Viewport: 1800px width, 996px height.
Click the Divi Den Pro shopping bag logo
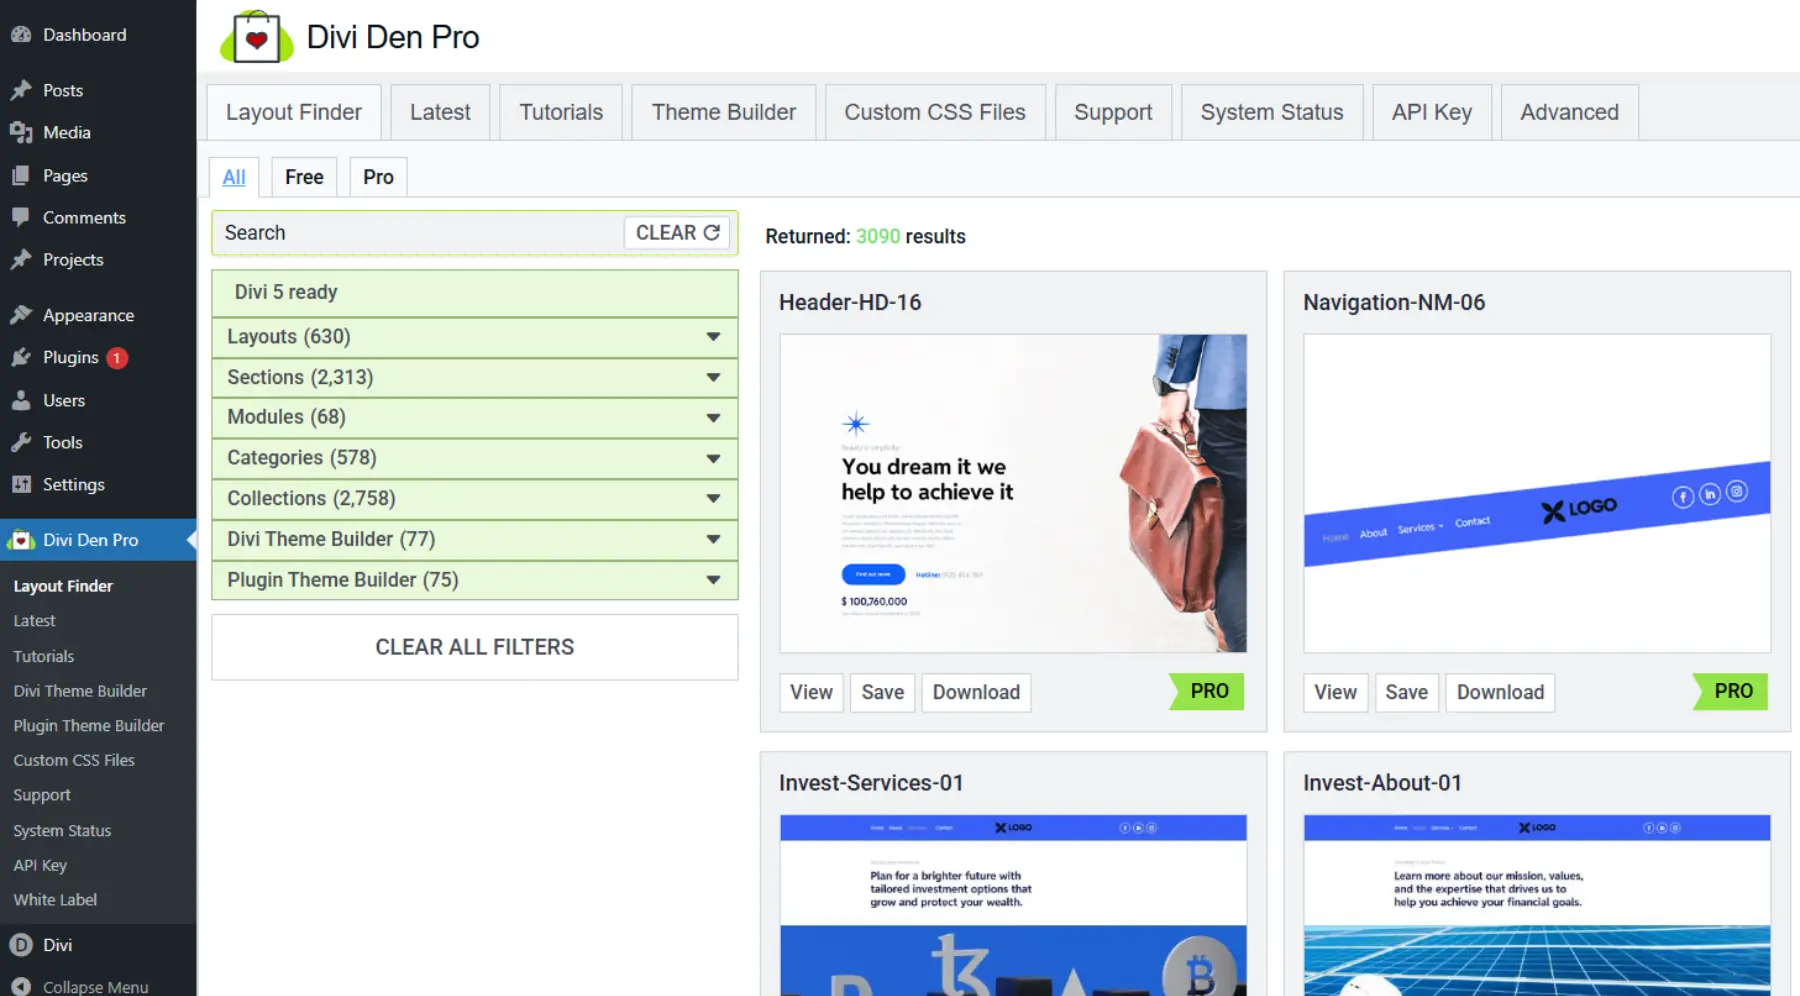256,36
